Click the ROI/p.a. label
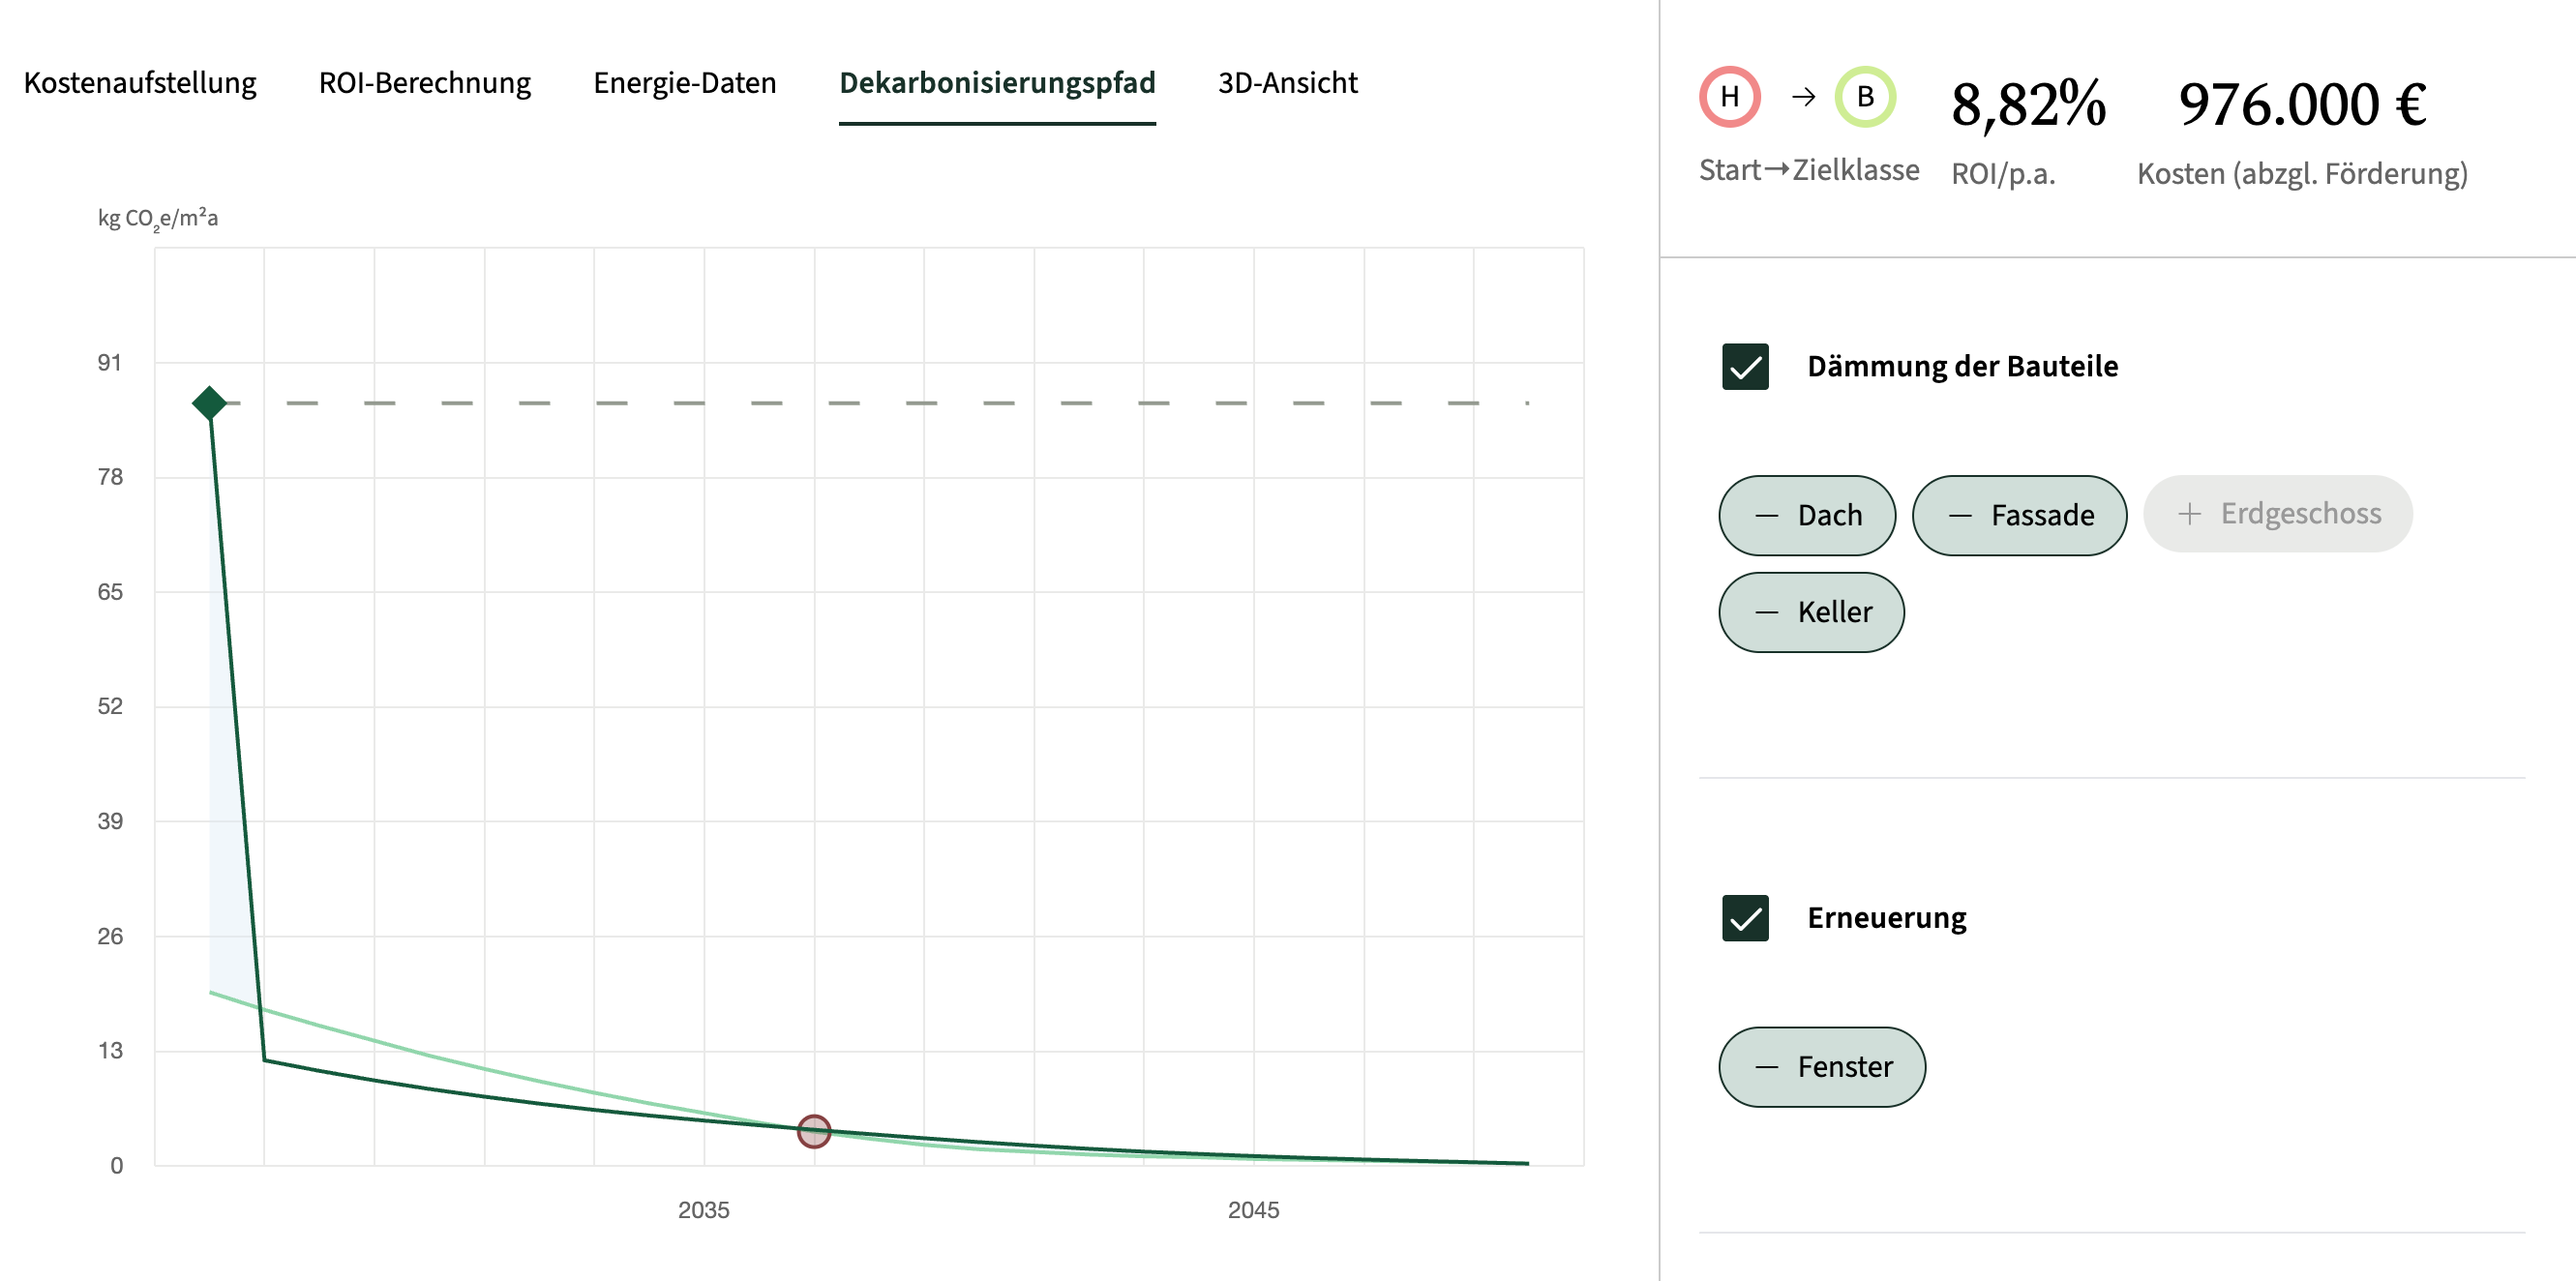Screen dimensions: 2576x1281 [x=2003, y=174]
